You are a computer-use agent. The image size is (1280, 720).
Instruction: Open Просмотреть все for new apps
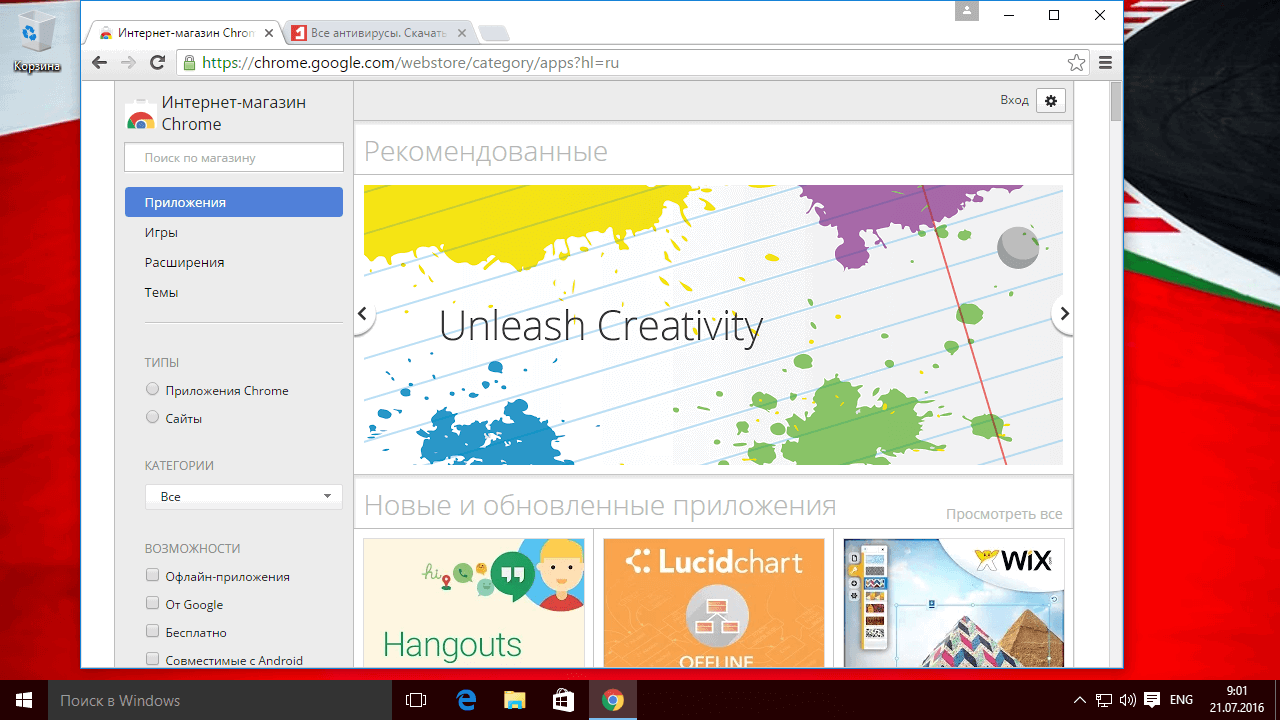click(x=1004, y=513)
